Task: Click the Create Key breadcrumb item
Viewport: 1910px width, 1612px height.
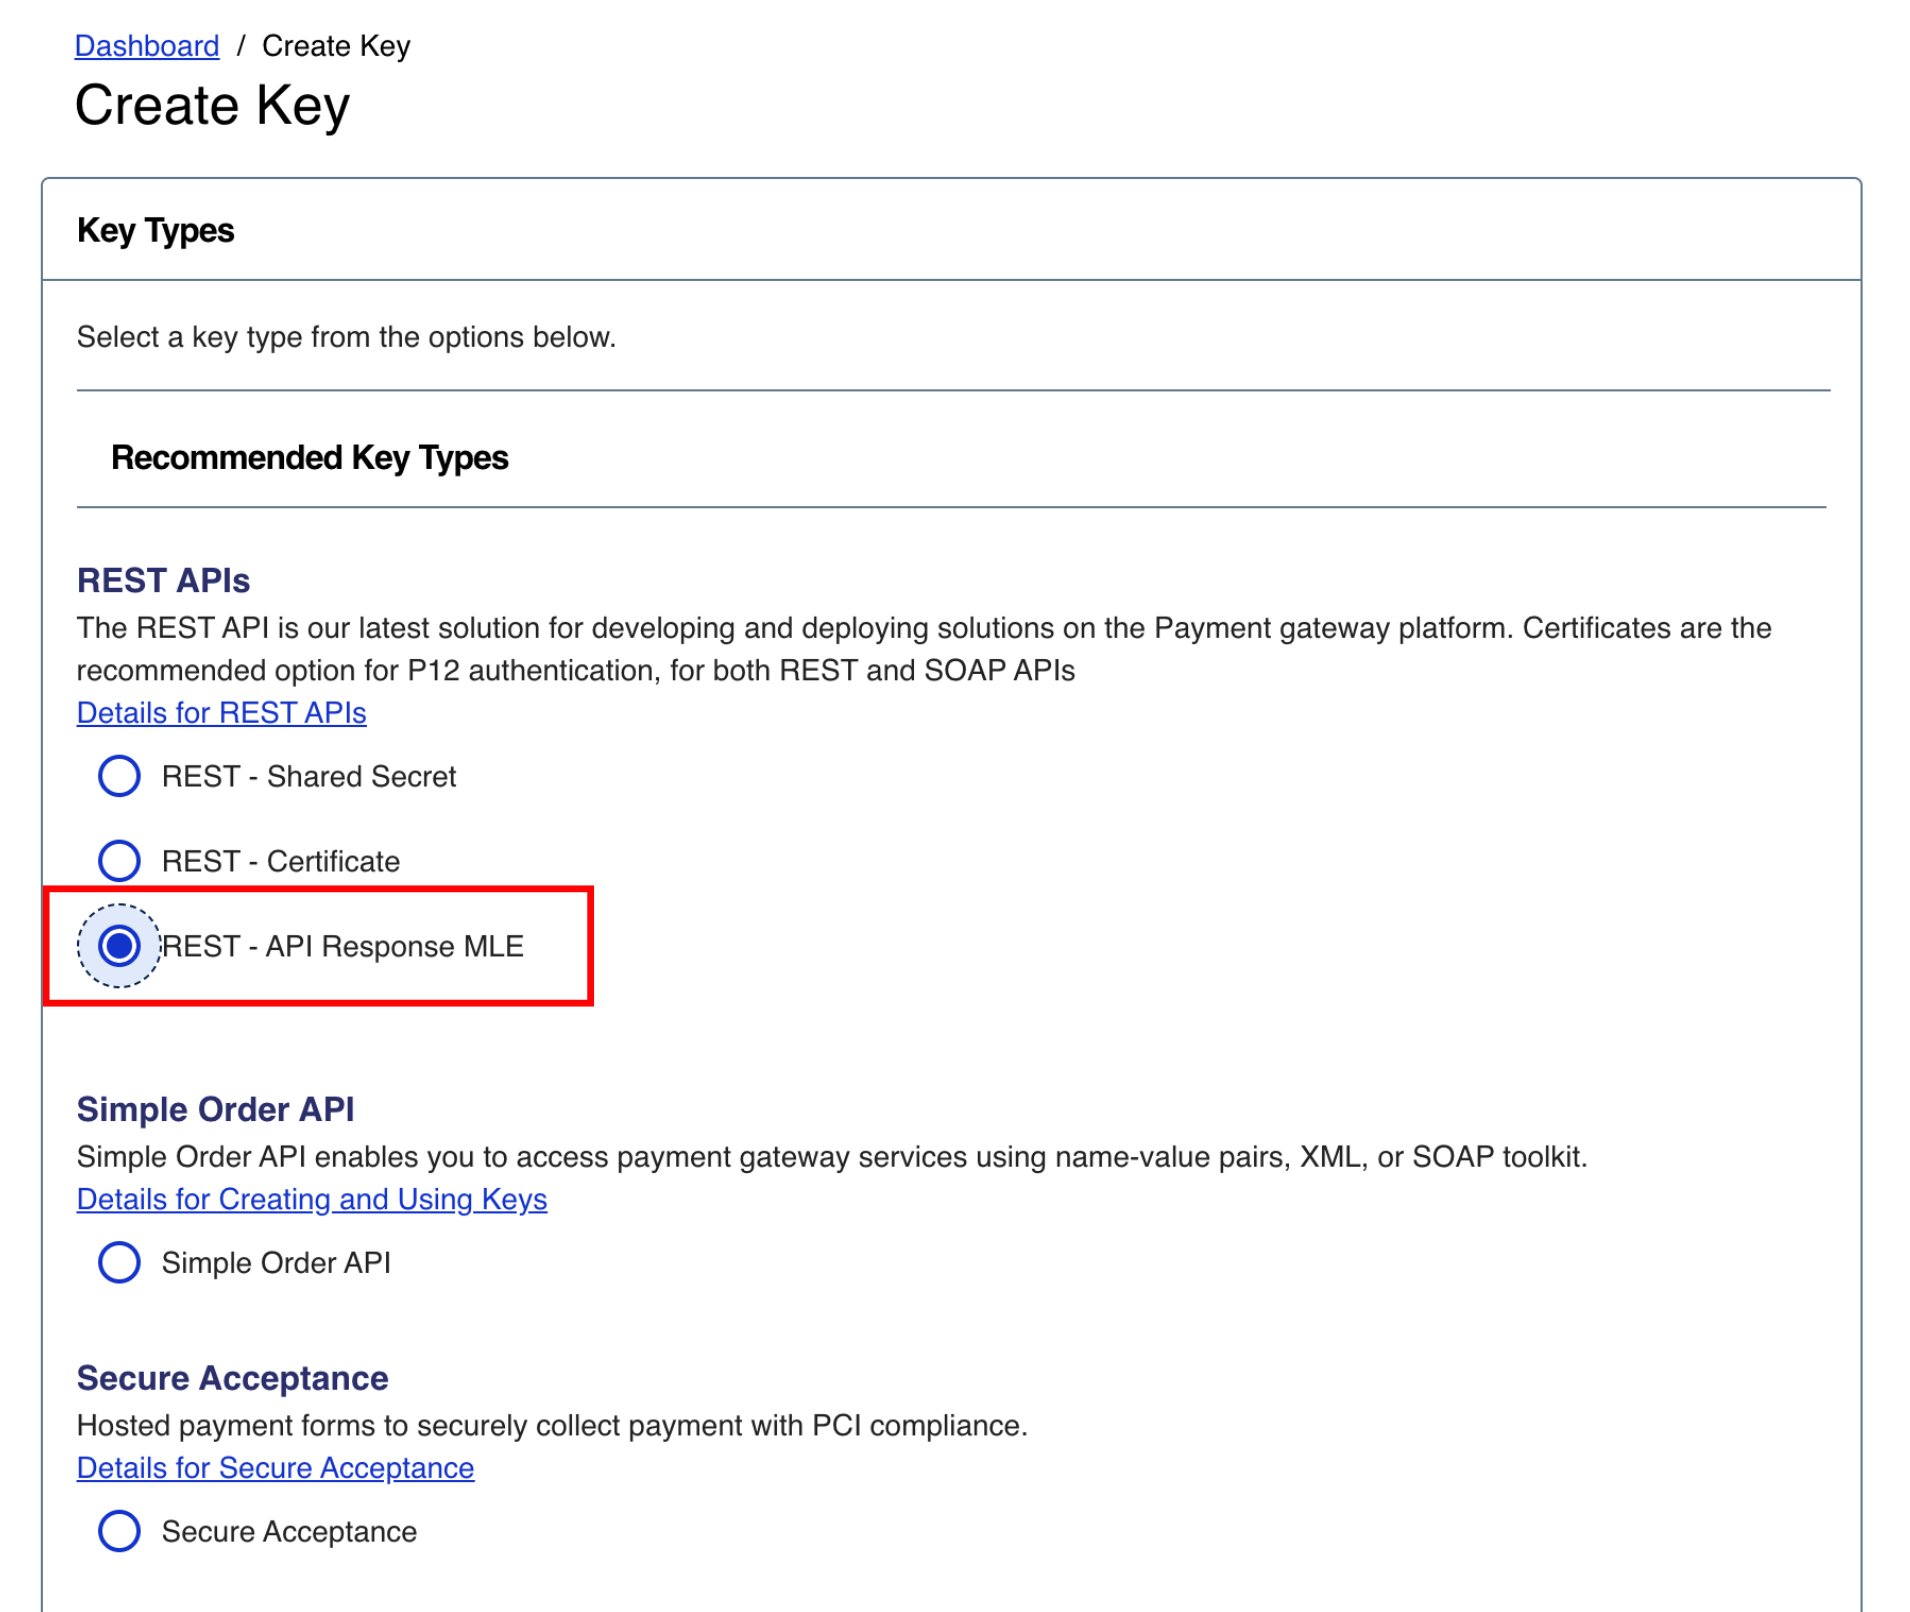Action: [x=336, y=46]
